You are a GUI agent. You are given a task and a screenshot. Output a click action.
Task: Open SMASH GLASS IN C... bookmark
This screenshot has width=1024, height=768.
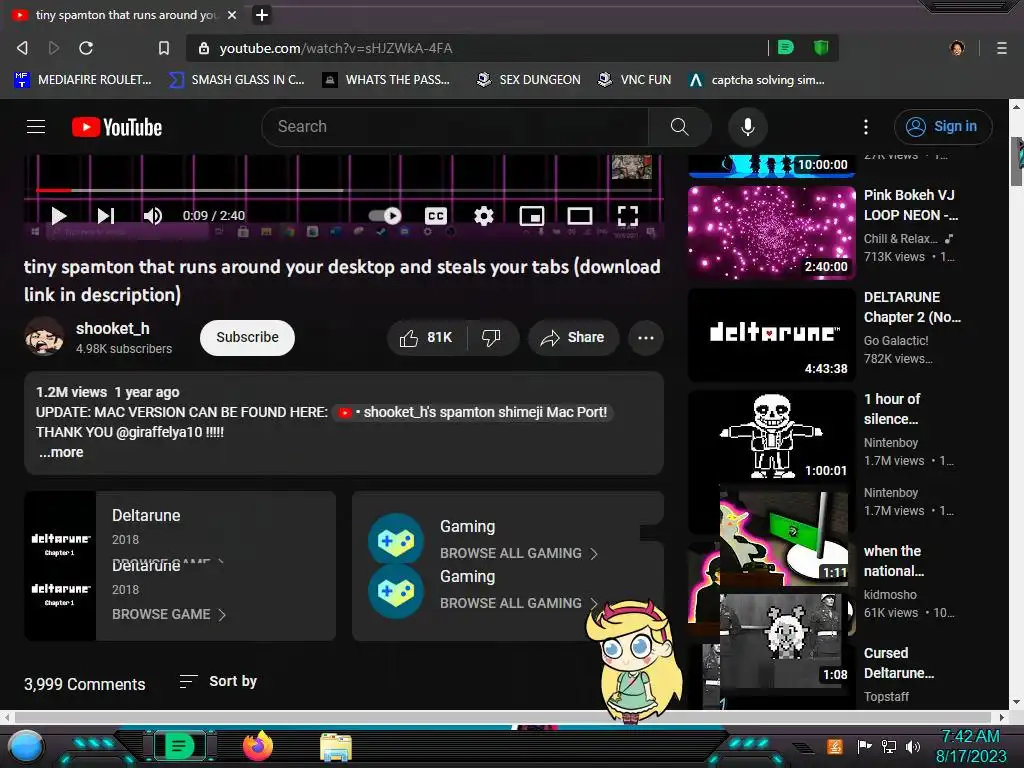pyautogui.click(x=236, y=80)
